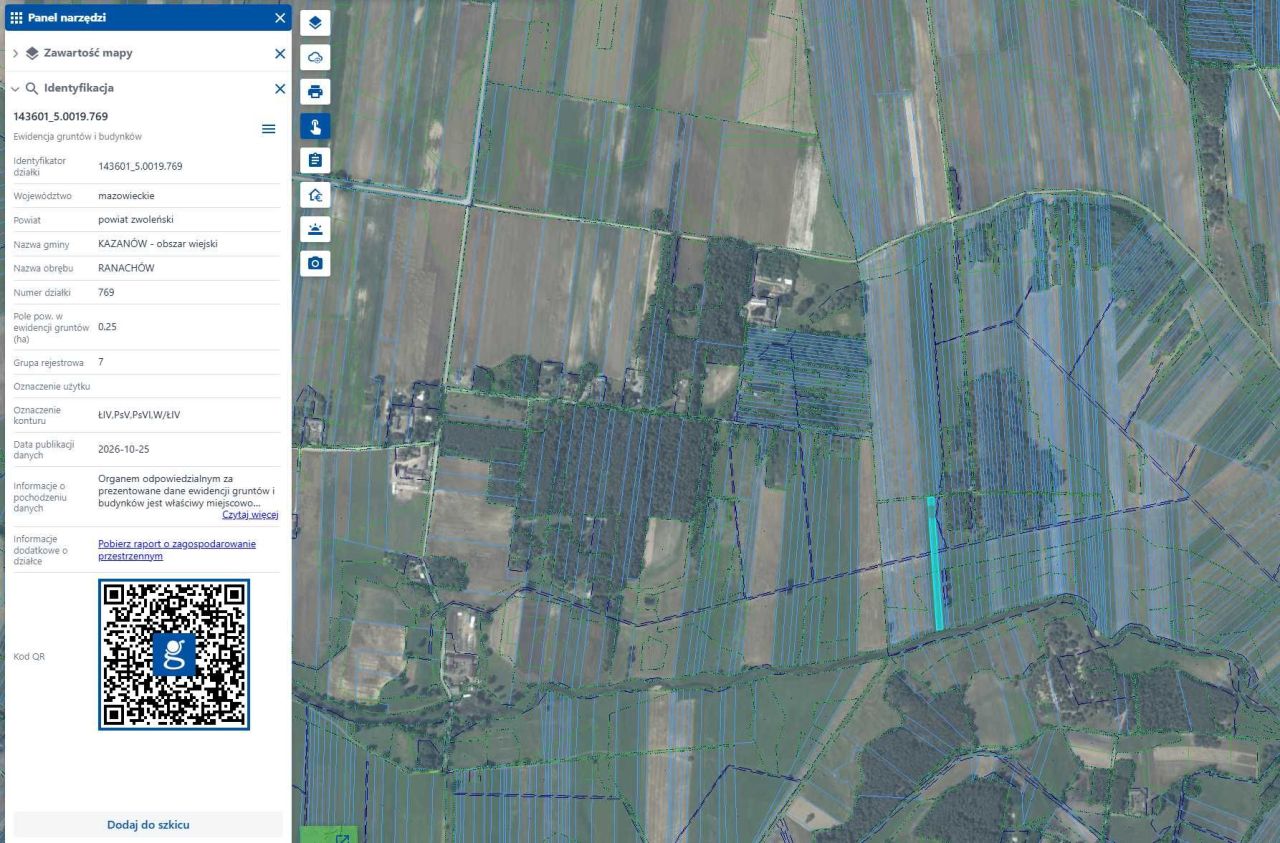Screen dimensions: 1280x843
Task: Open the clipboard report tool
Action: click(x=315, y=160)
